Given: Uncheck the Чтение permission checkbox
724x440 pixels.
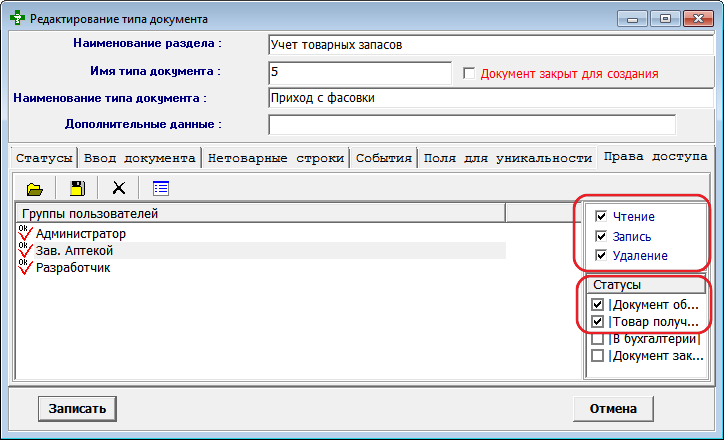Looking at the screenshot, I should coord(601,216).
